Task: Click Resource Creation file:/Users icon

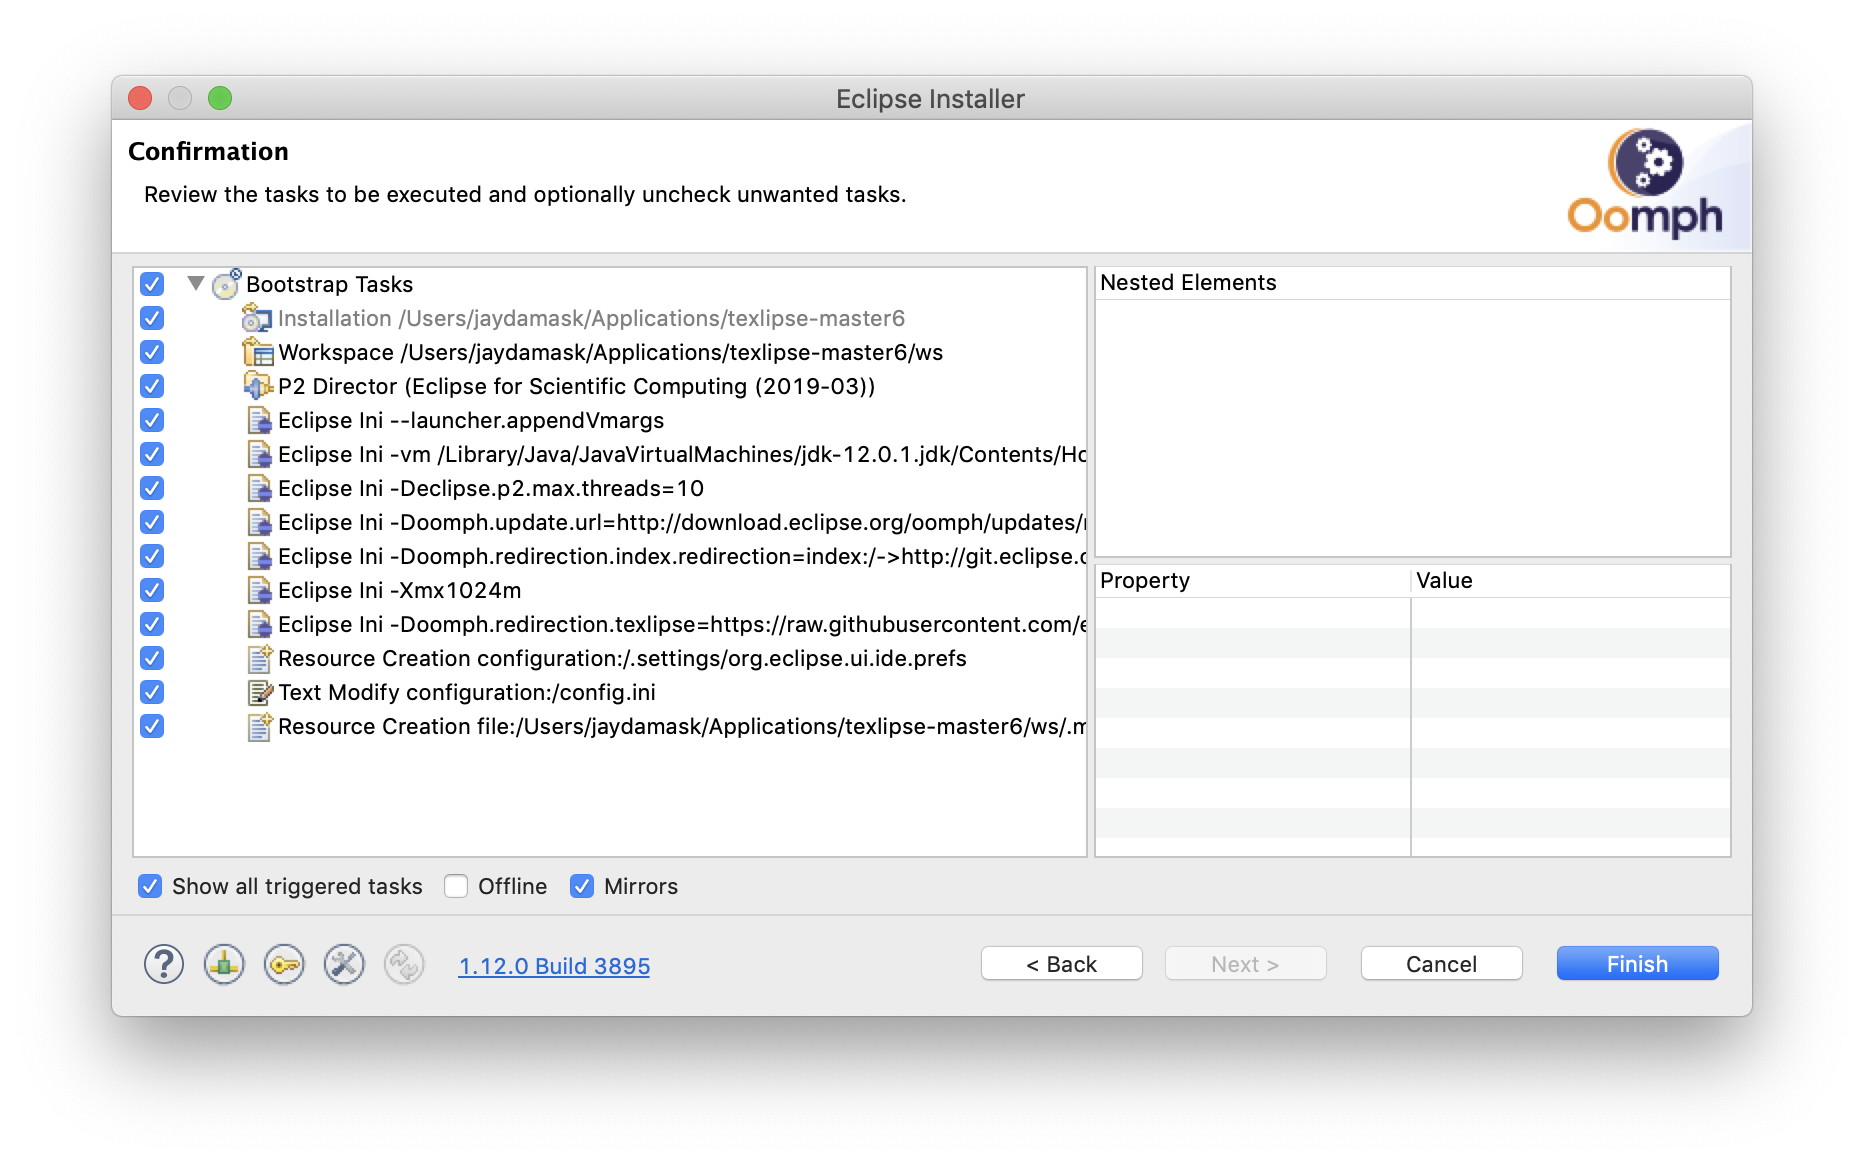Action: coord(259,726)
